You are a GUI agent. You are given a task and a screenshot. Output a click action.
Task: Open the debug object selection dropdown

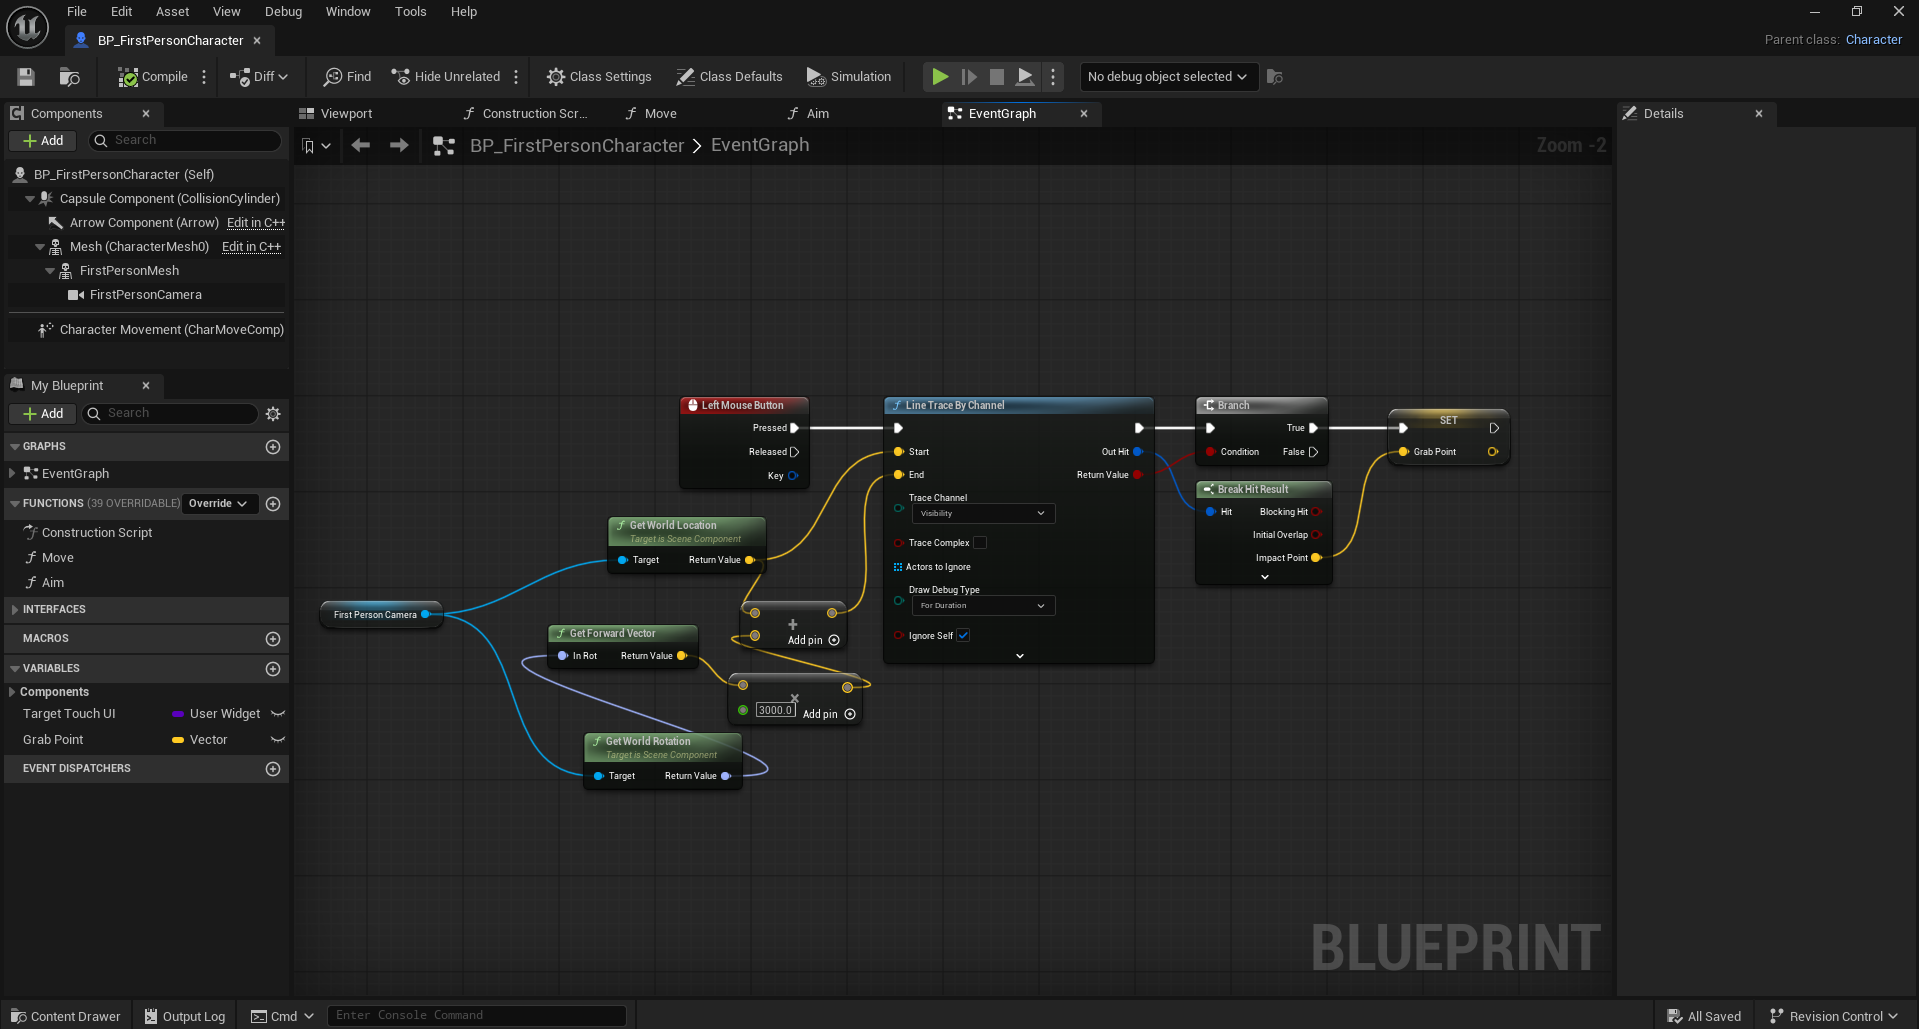1166,77
